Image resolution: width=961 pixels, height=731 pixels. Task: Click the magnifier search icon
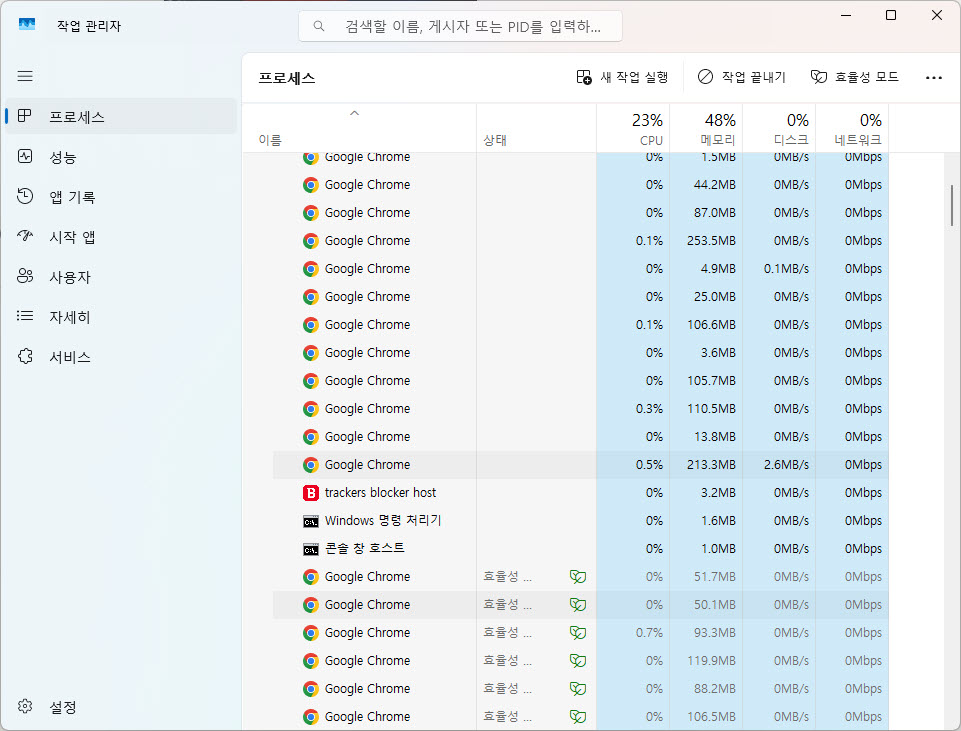(x=319, y=26)
